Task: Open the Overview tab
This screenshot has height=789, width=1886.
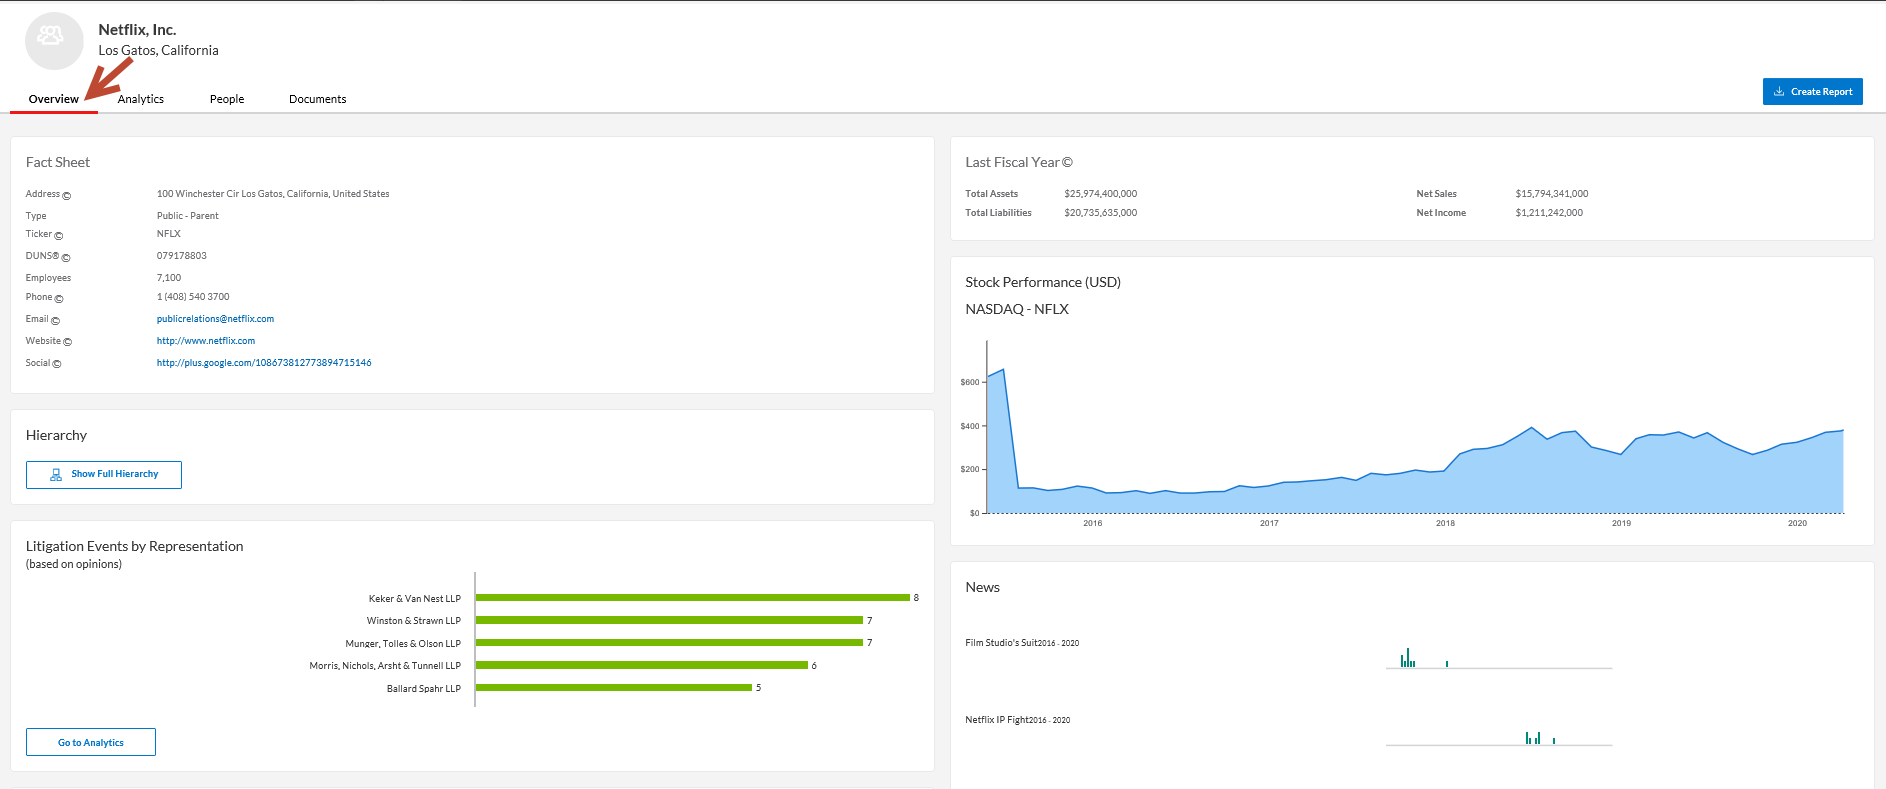Action: (x=54, y=99)
